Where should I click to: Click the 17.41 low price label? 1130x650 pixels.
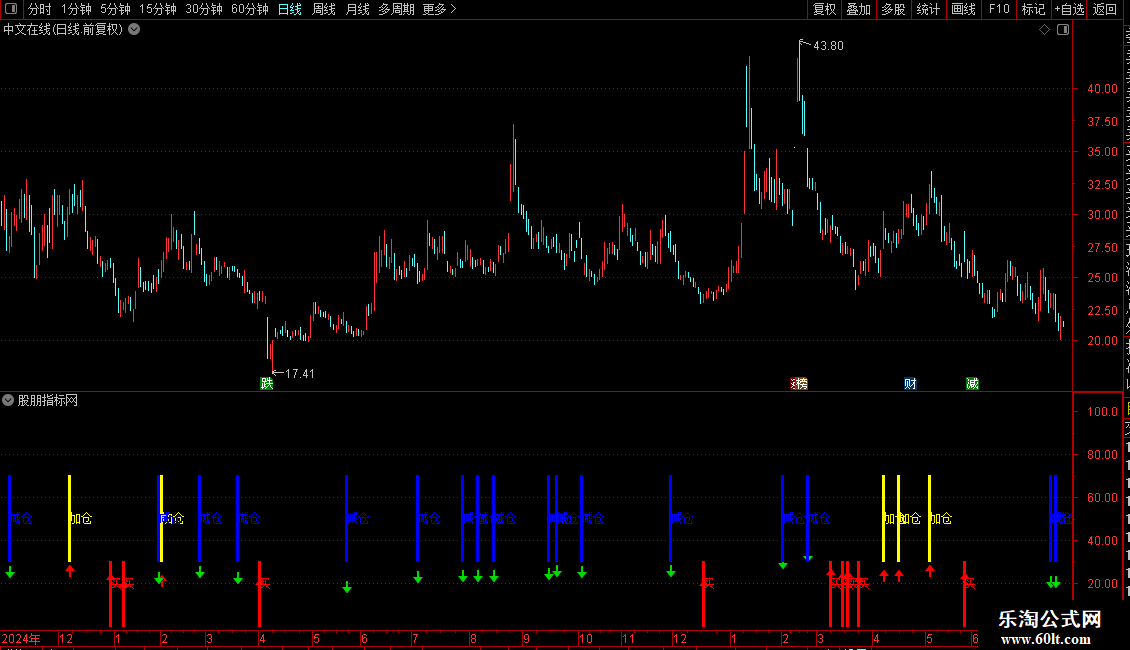tap(300, 373)
